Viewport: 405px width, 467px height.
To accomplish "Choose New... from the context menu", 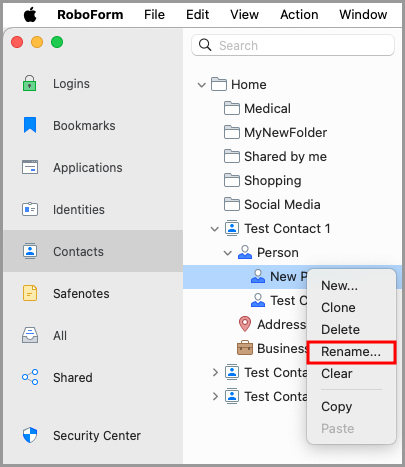I will [351, 285].
